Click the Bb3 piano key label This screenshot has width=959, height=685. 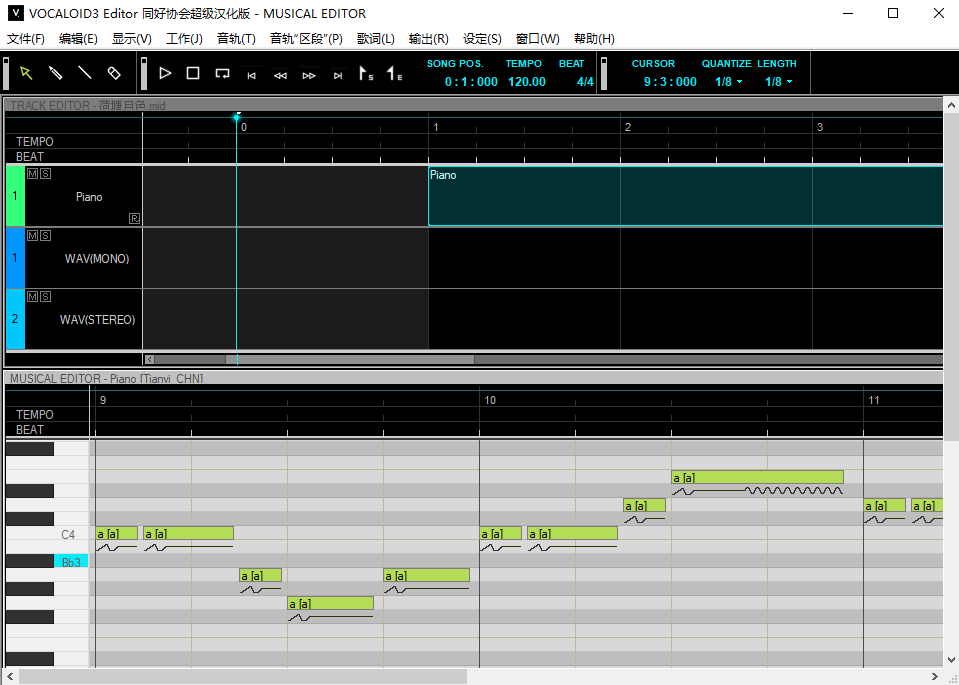(71, 561)
